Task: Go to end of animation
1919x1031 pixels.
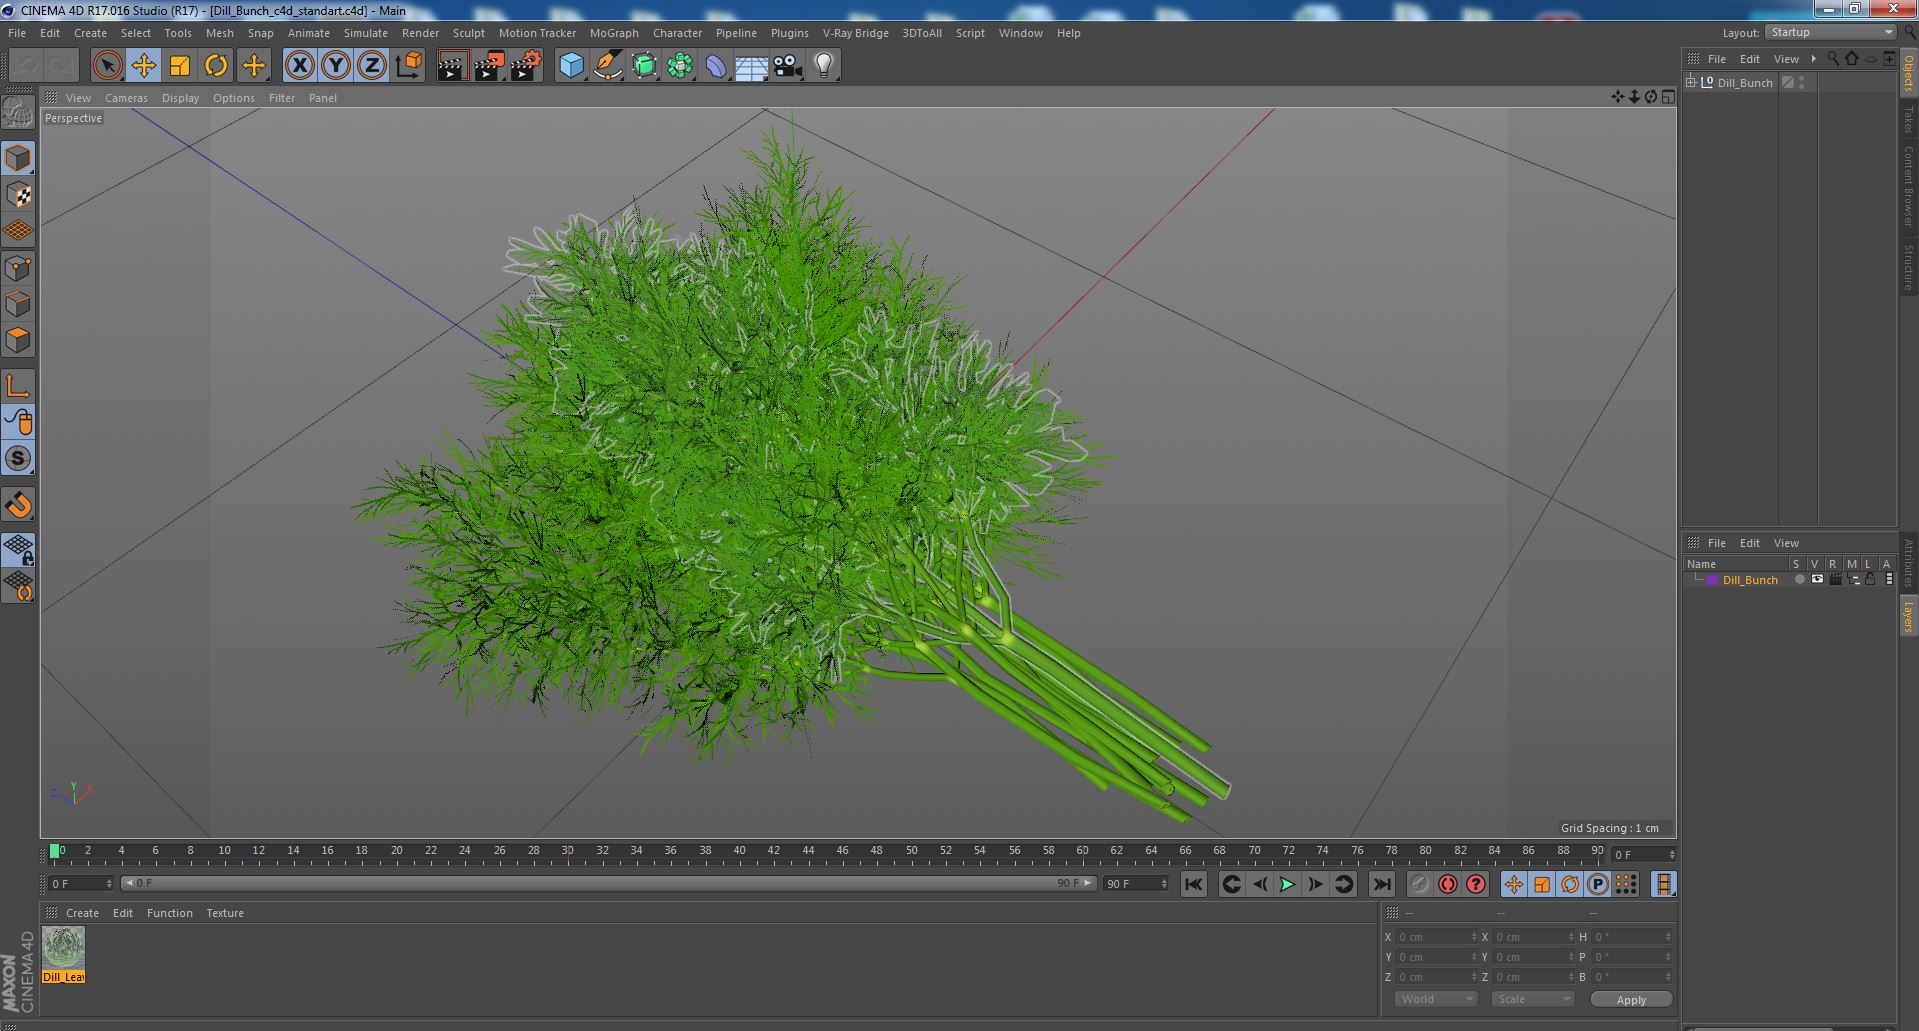Action: [x=1381, y=884]
